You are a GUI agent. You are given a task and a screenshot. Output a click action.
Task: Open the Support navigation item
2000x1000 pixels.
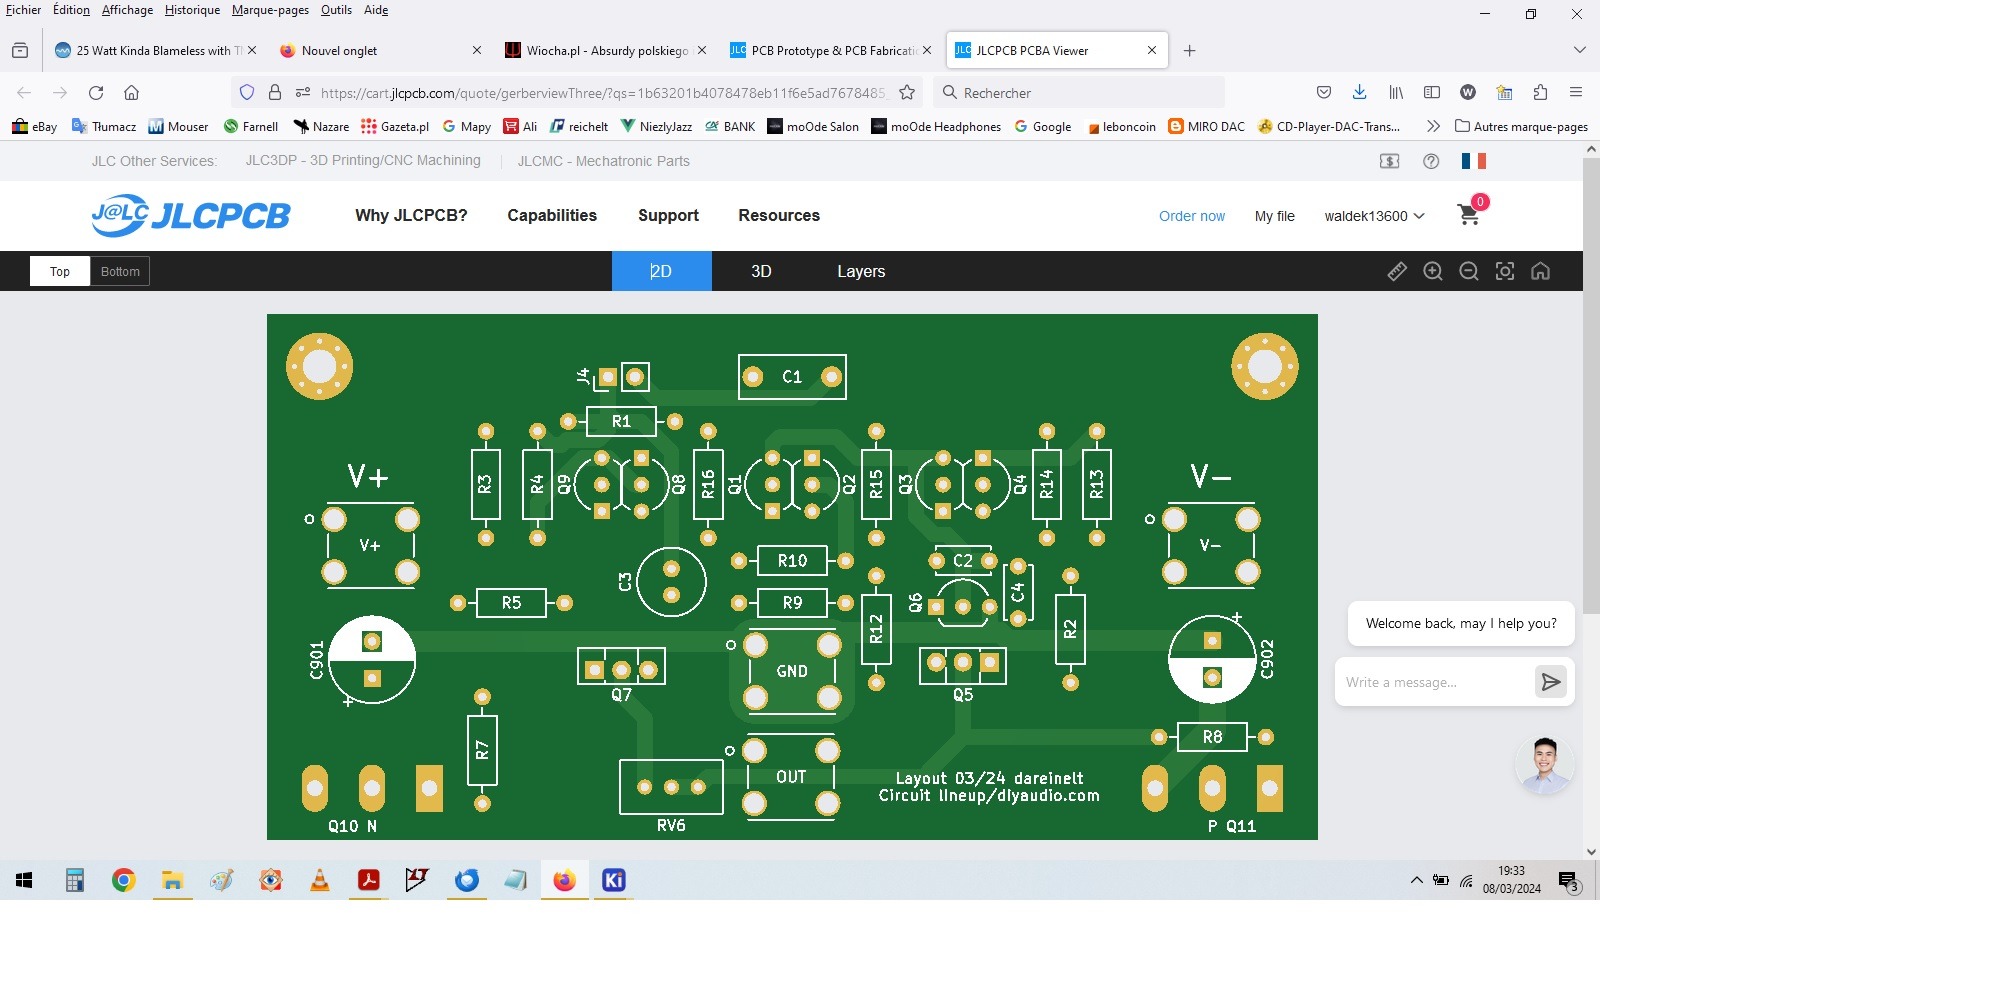(x=668, y=215)
